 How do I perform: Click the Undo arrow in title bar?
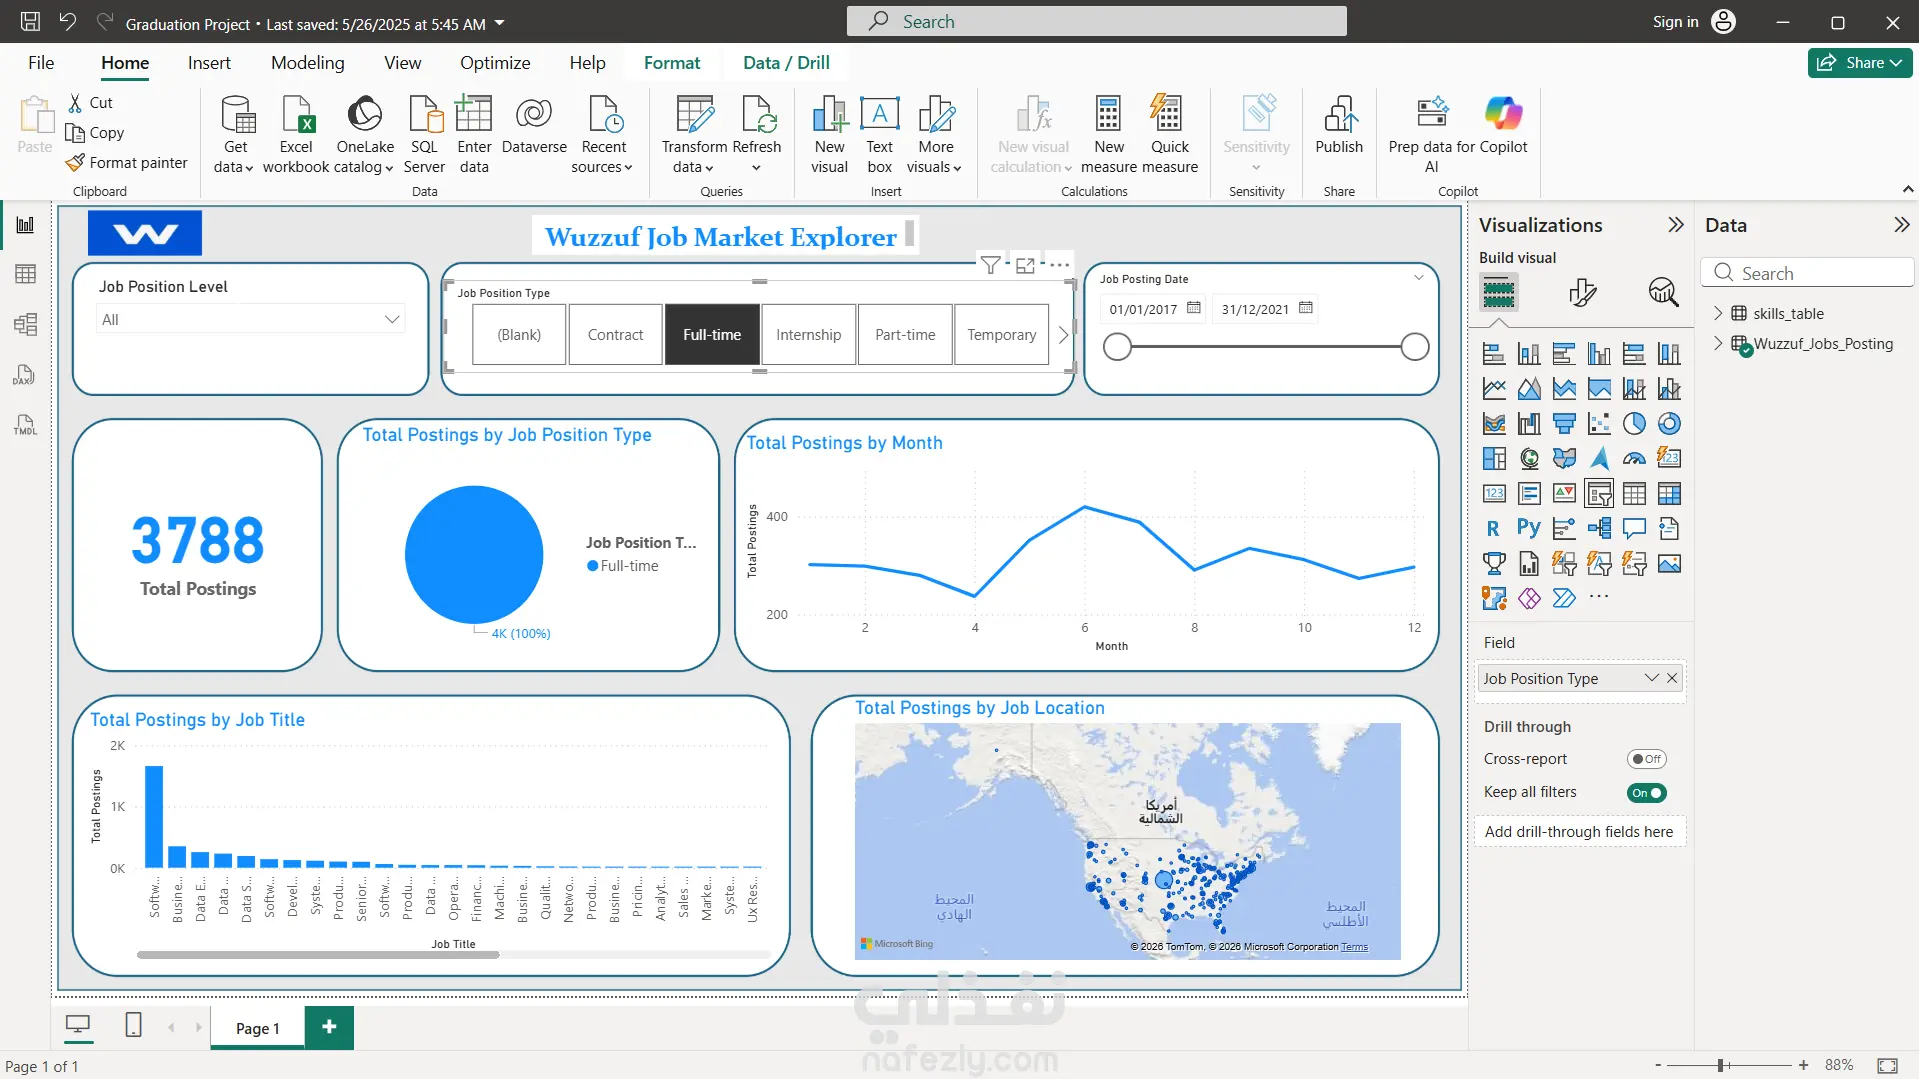pyautogui.click(x=67, y=21)
